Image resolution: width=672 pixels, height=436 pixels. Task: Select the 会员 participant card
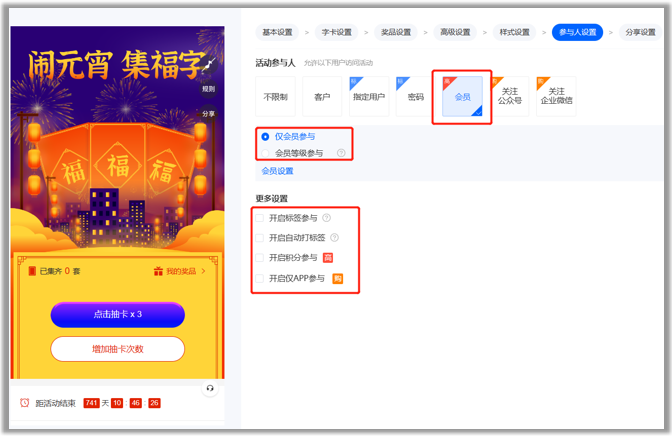(462, 96)
